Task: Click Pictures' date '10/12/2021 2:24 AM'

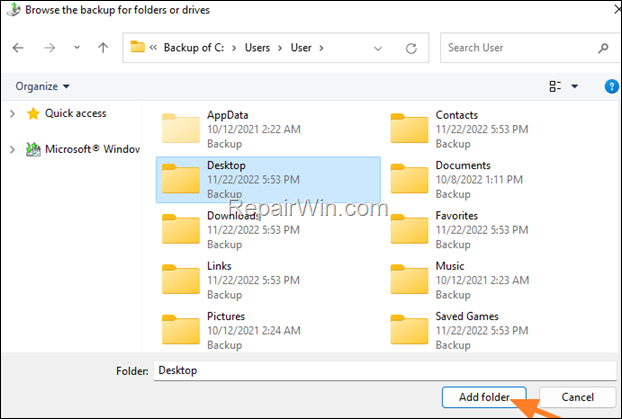Action: (253, 331)
